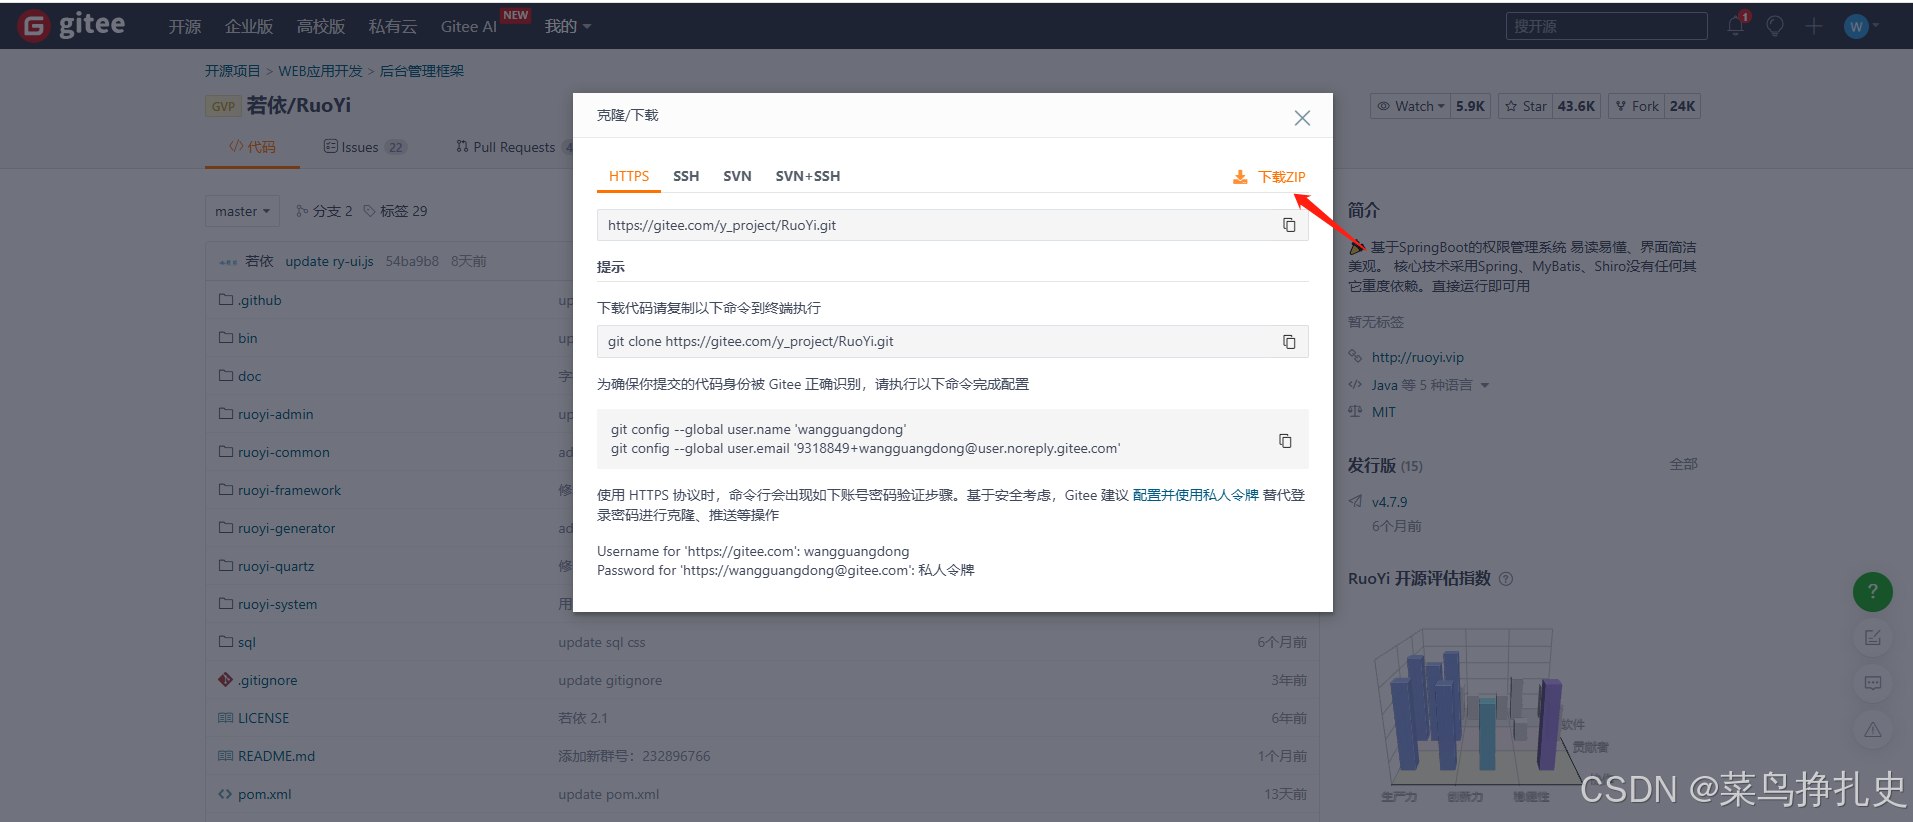1913x822 pixels.
Task: Open the v4.7.9 release link
Action: pos(1389,502)
